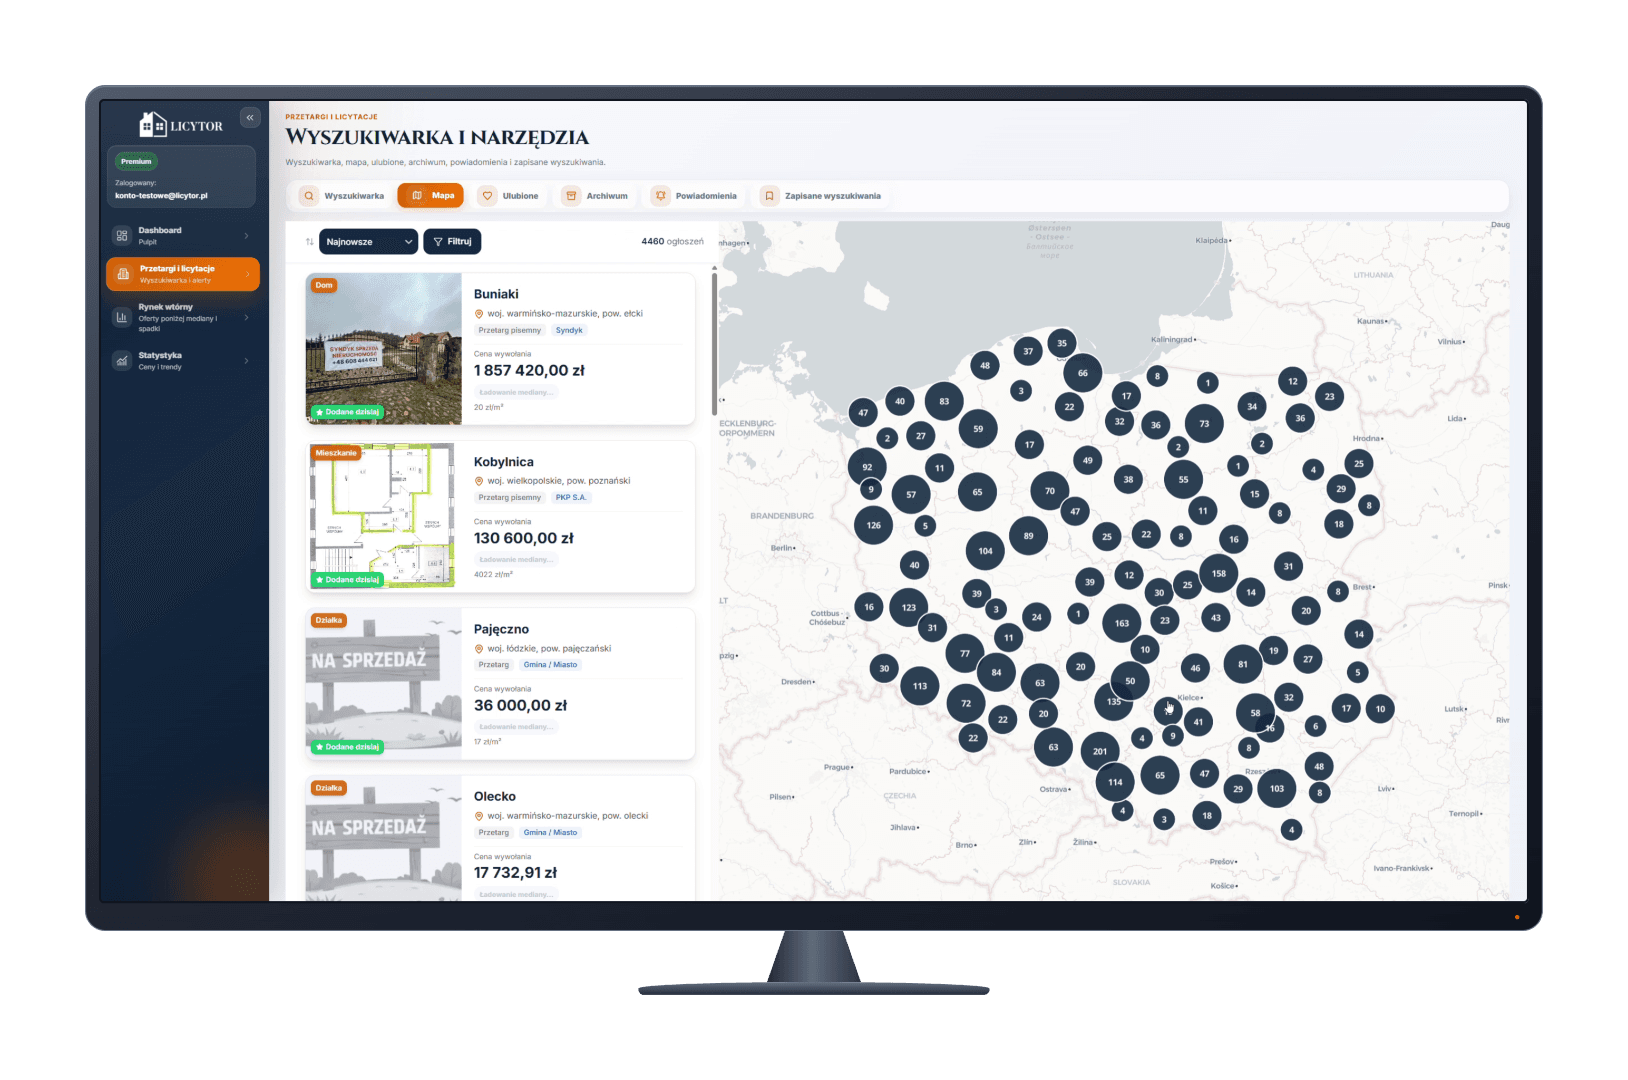The width and height of the screenshot is (1628, 1080).
Task: Click the Licytor house logo
Action: 153,124
